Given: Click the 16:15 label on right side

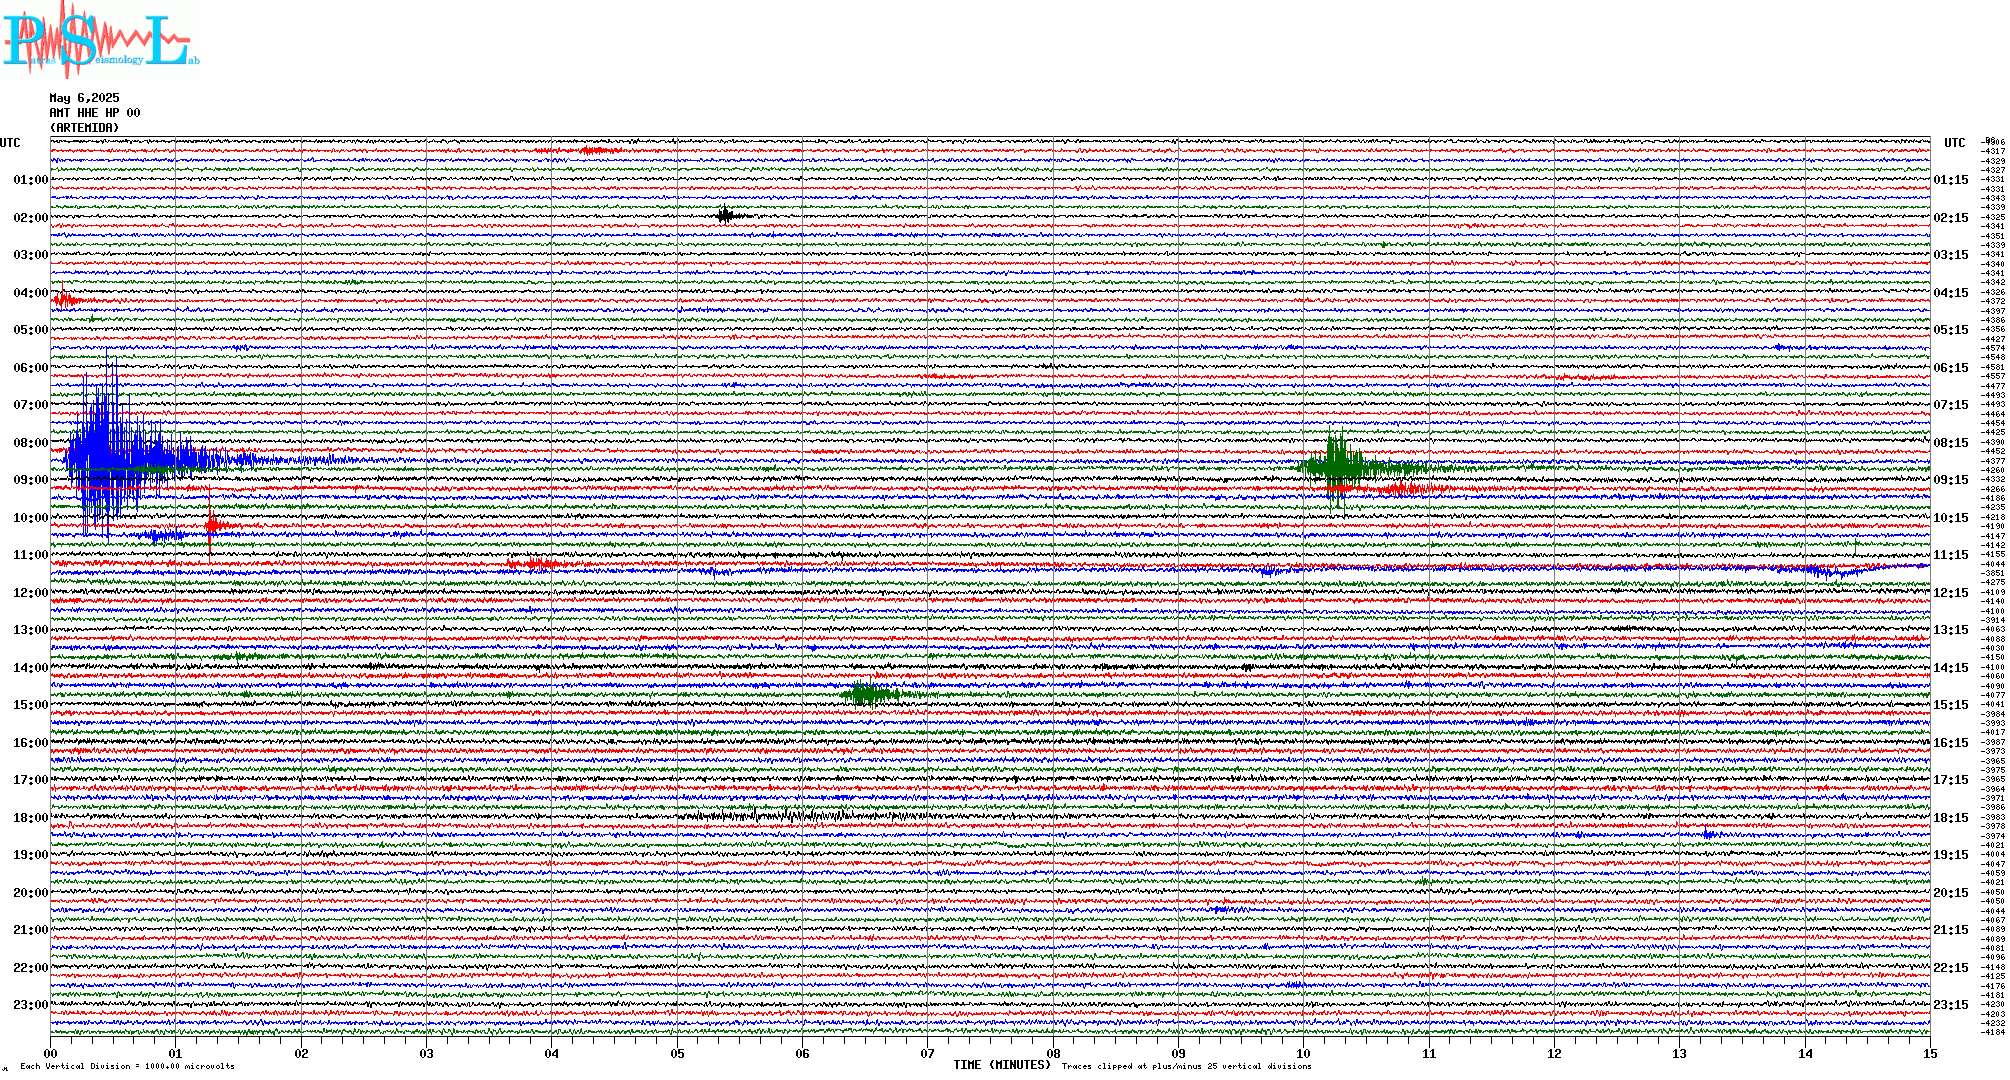Looking at the screenshot, I should (x=1951, y=743).
